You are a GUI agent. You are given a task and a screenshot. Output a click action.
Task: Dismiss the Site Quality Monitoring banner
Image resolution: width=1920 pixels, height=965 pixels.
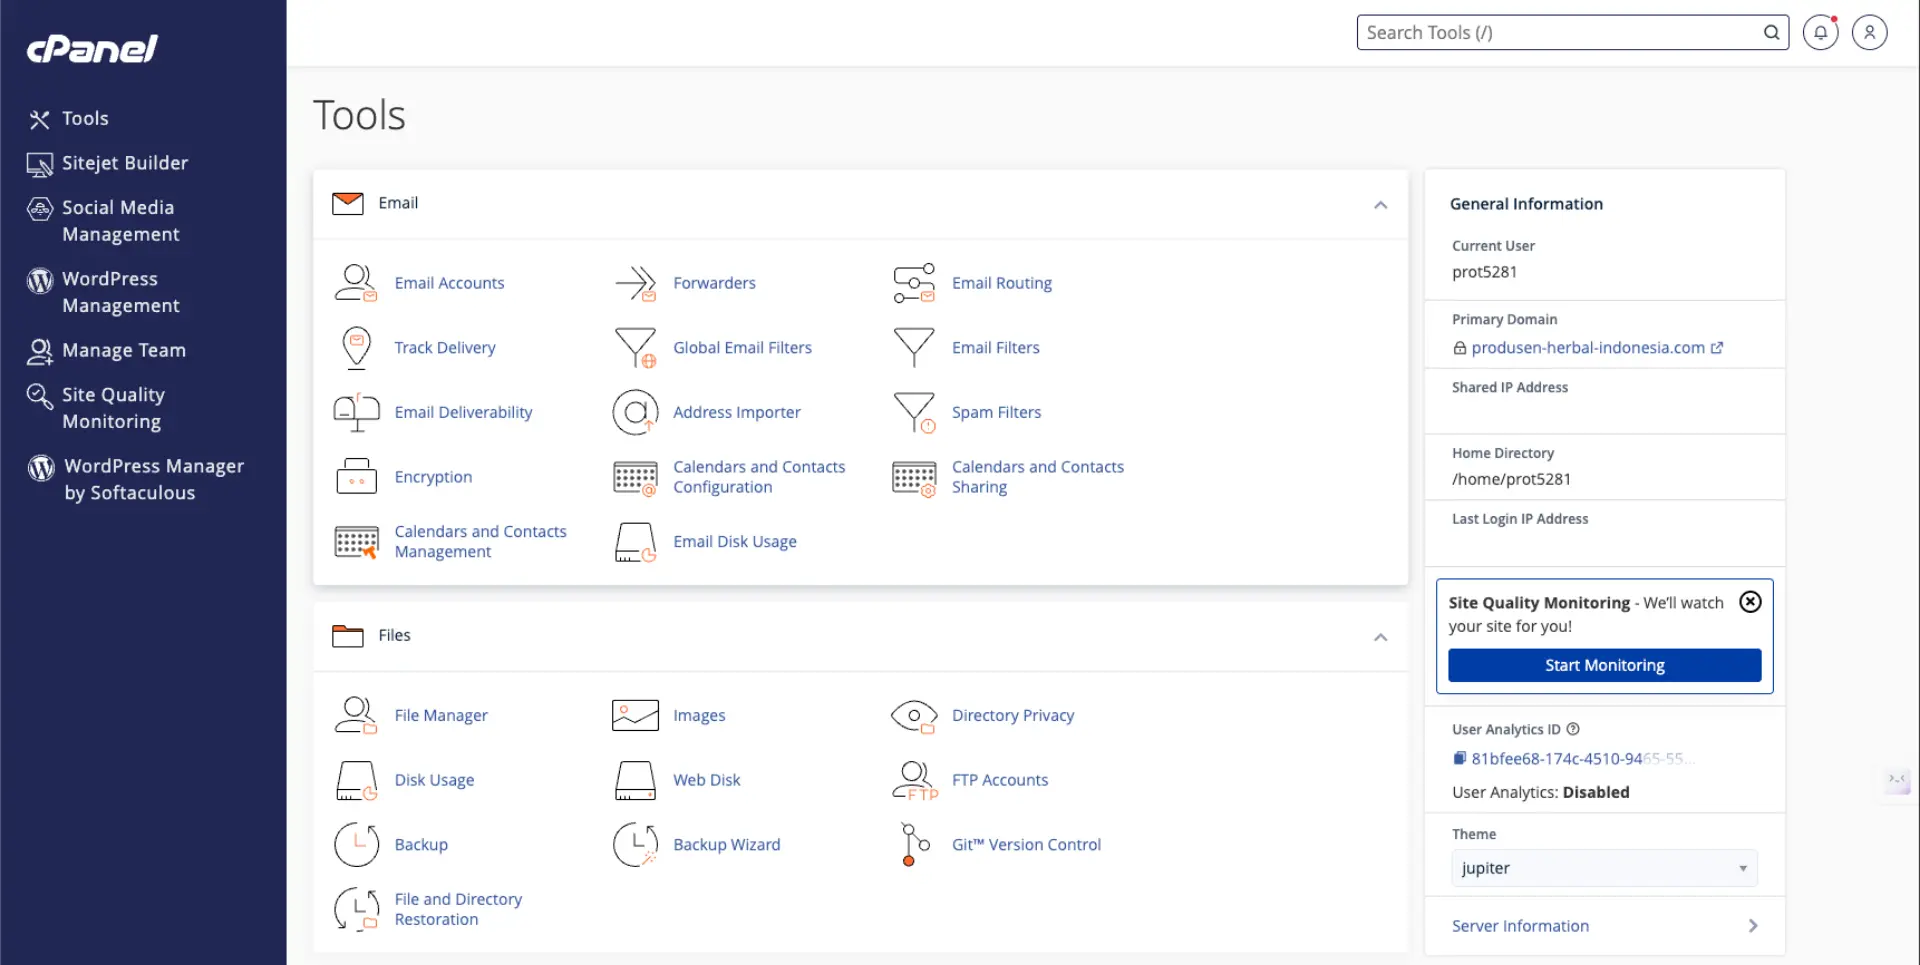pyautogui.click(x=1750, y=602)
